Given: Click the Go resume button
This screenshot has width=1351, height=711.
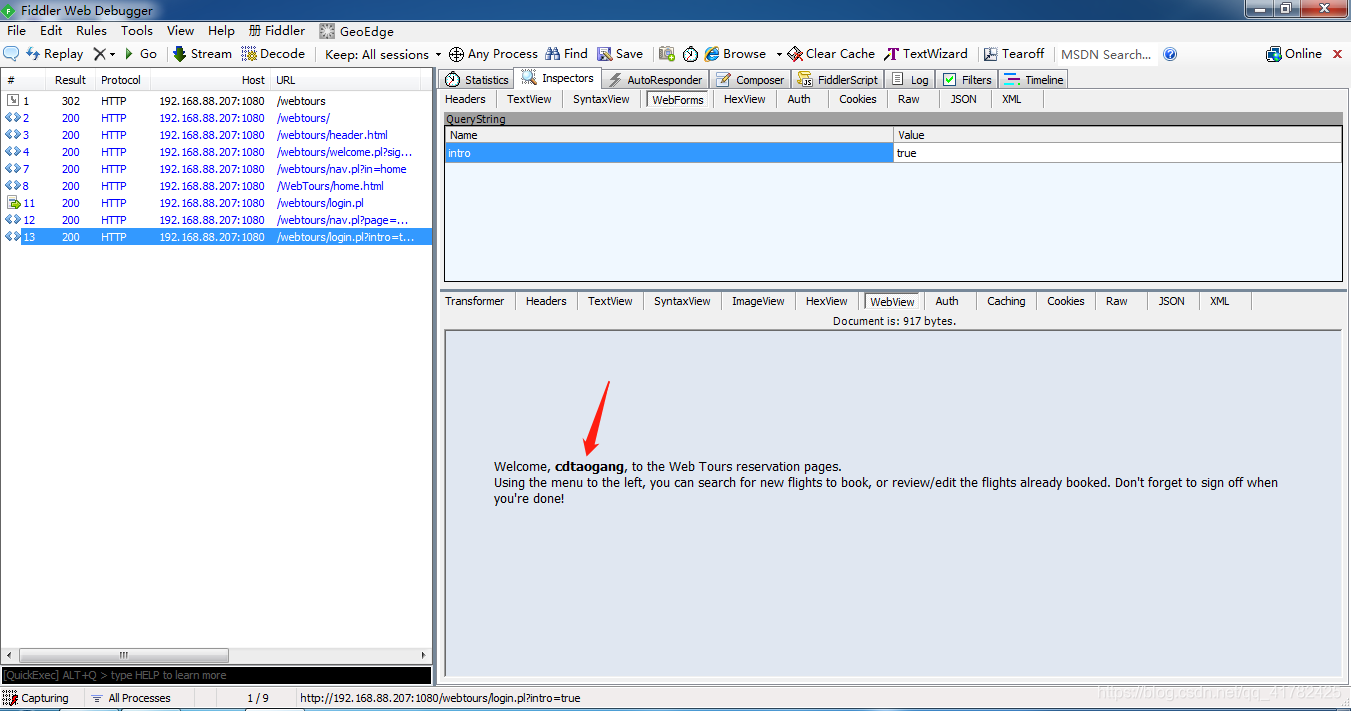Looking at the screenshot, I should pyautogui.click(x=140, y=54).
